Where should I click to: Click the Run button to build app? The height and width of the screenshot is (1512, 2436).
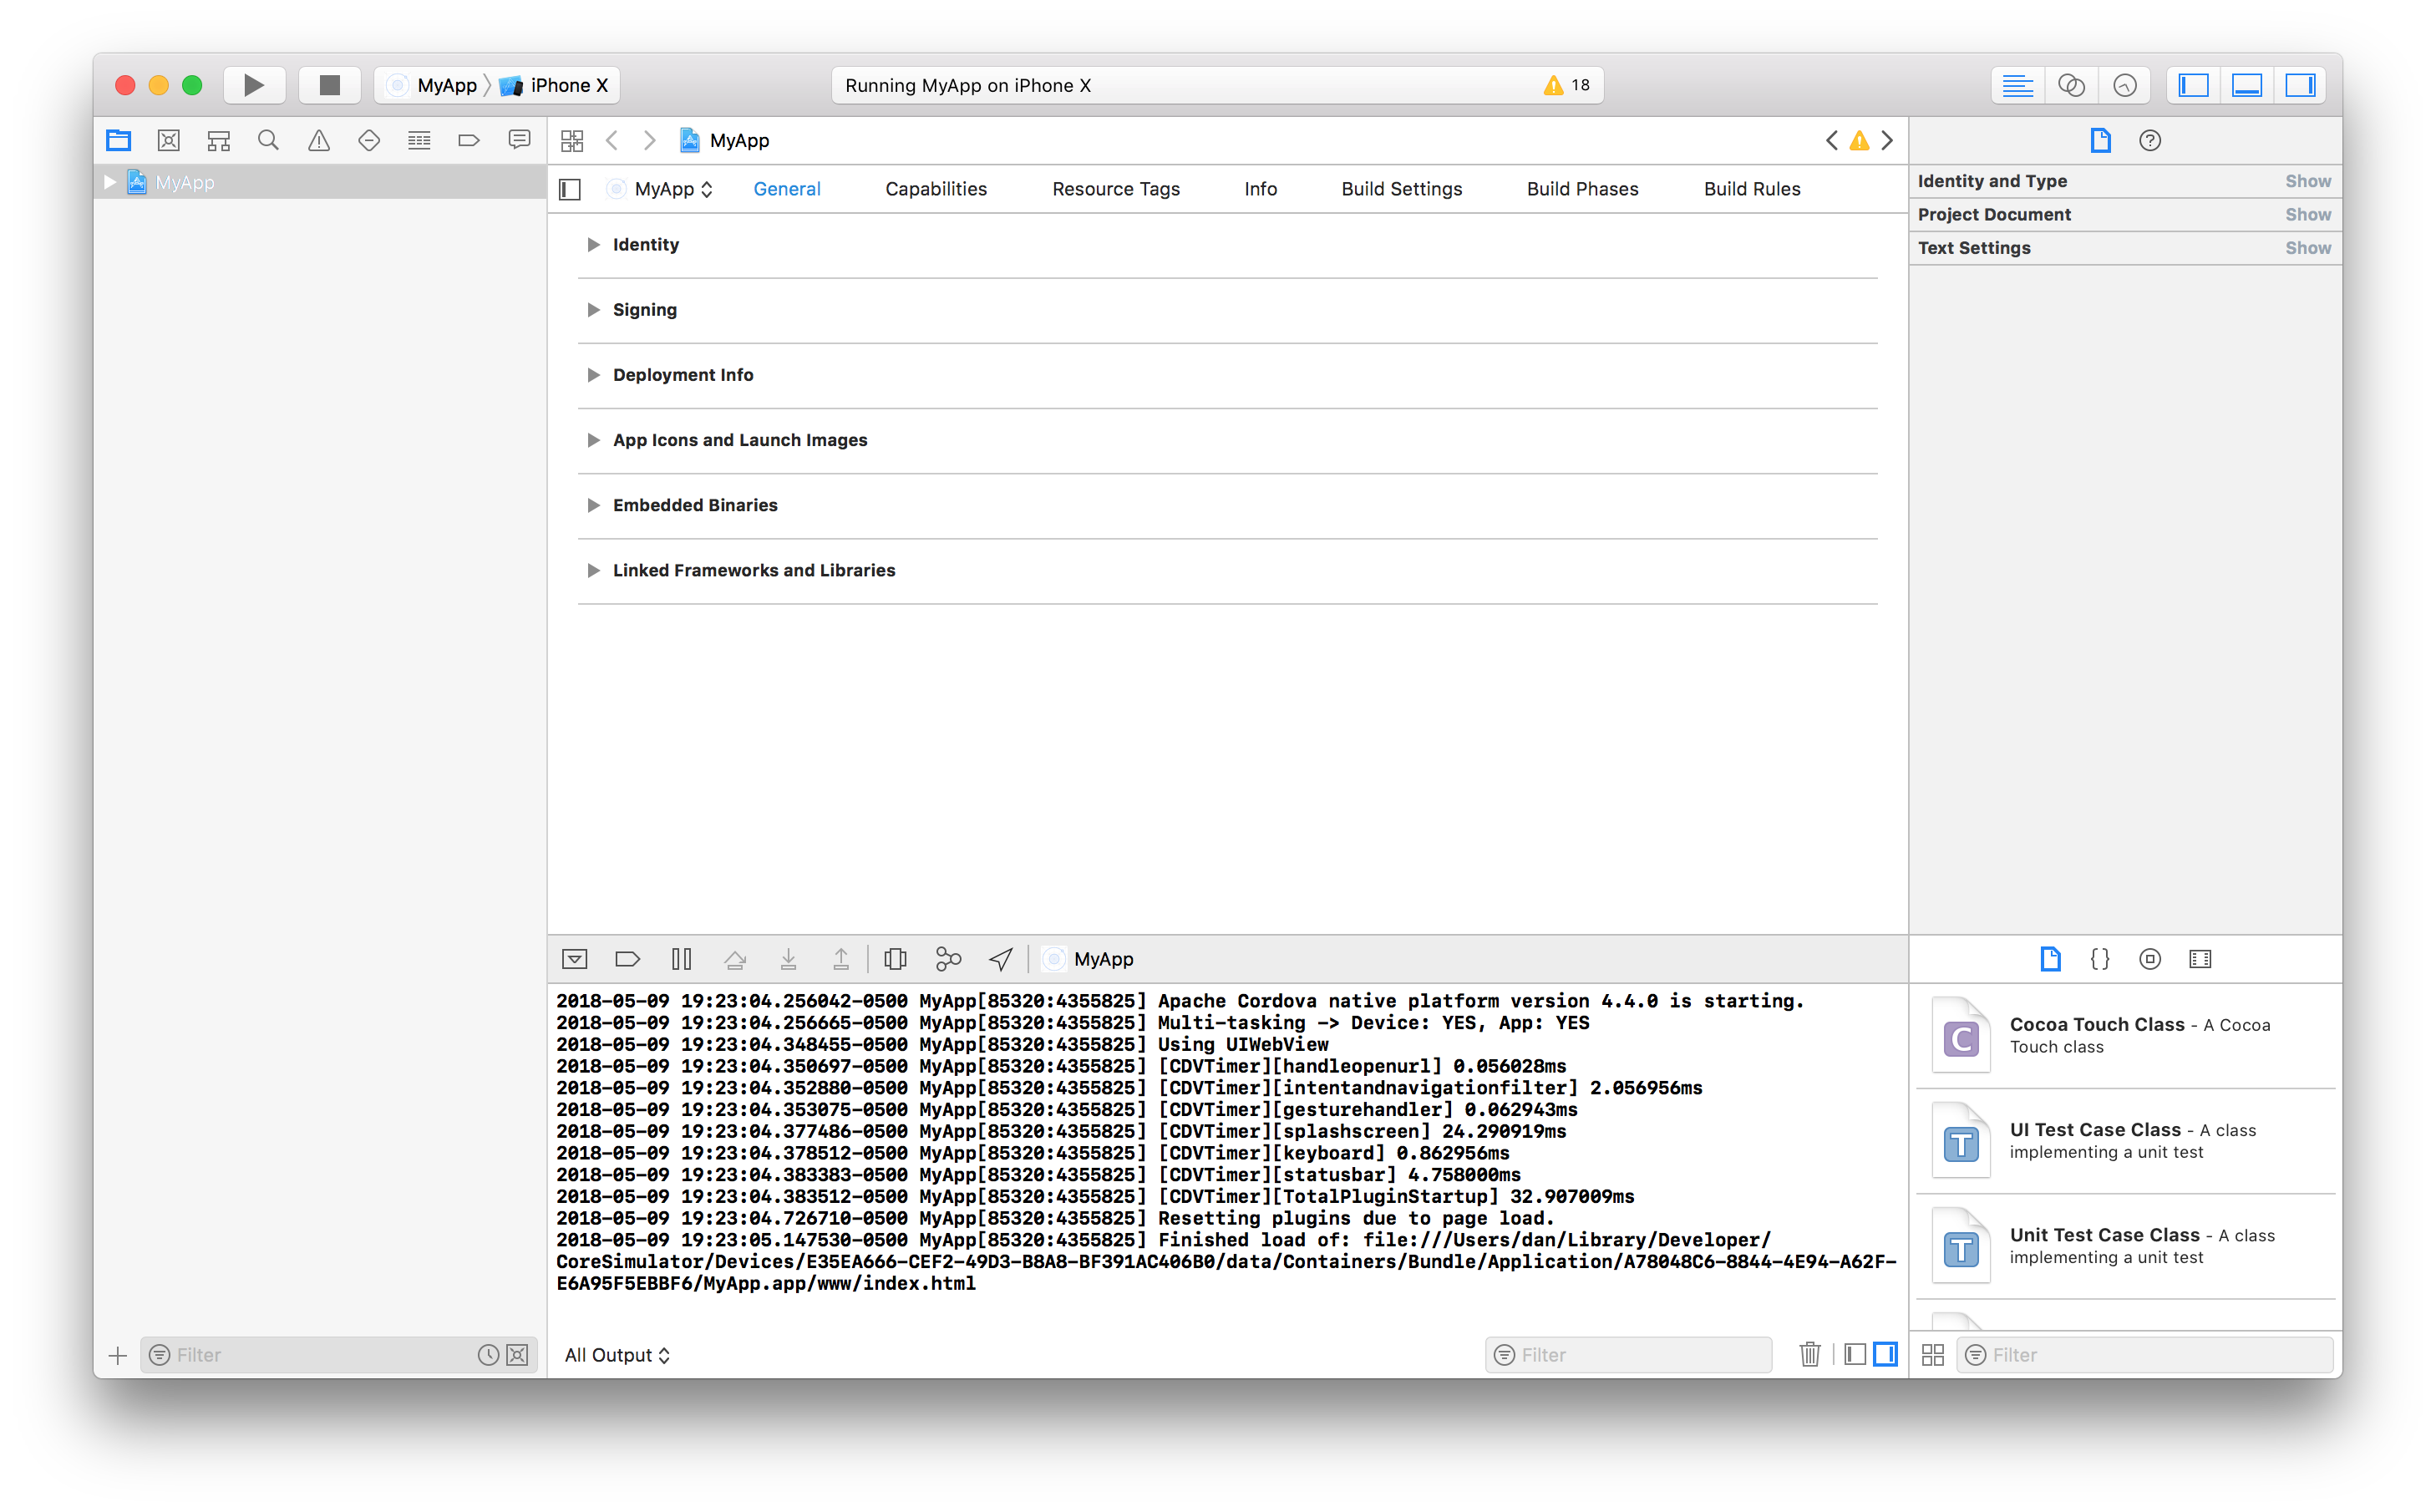pyautogui.click(x=252, y=84)
